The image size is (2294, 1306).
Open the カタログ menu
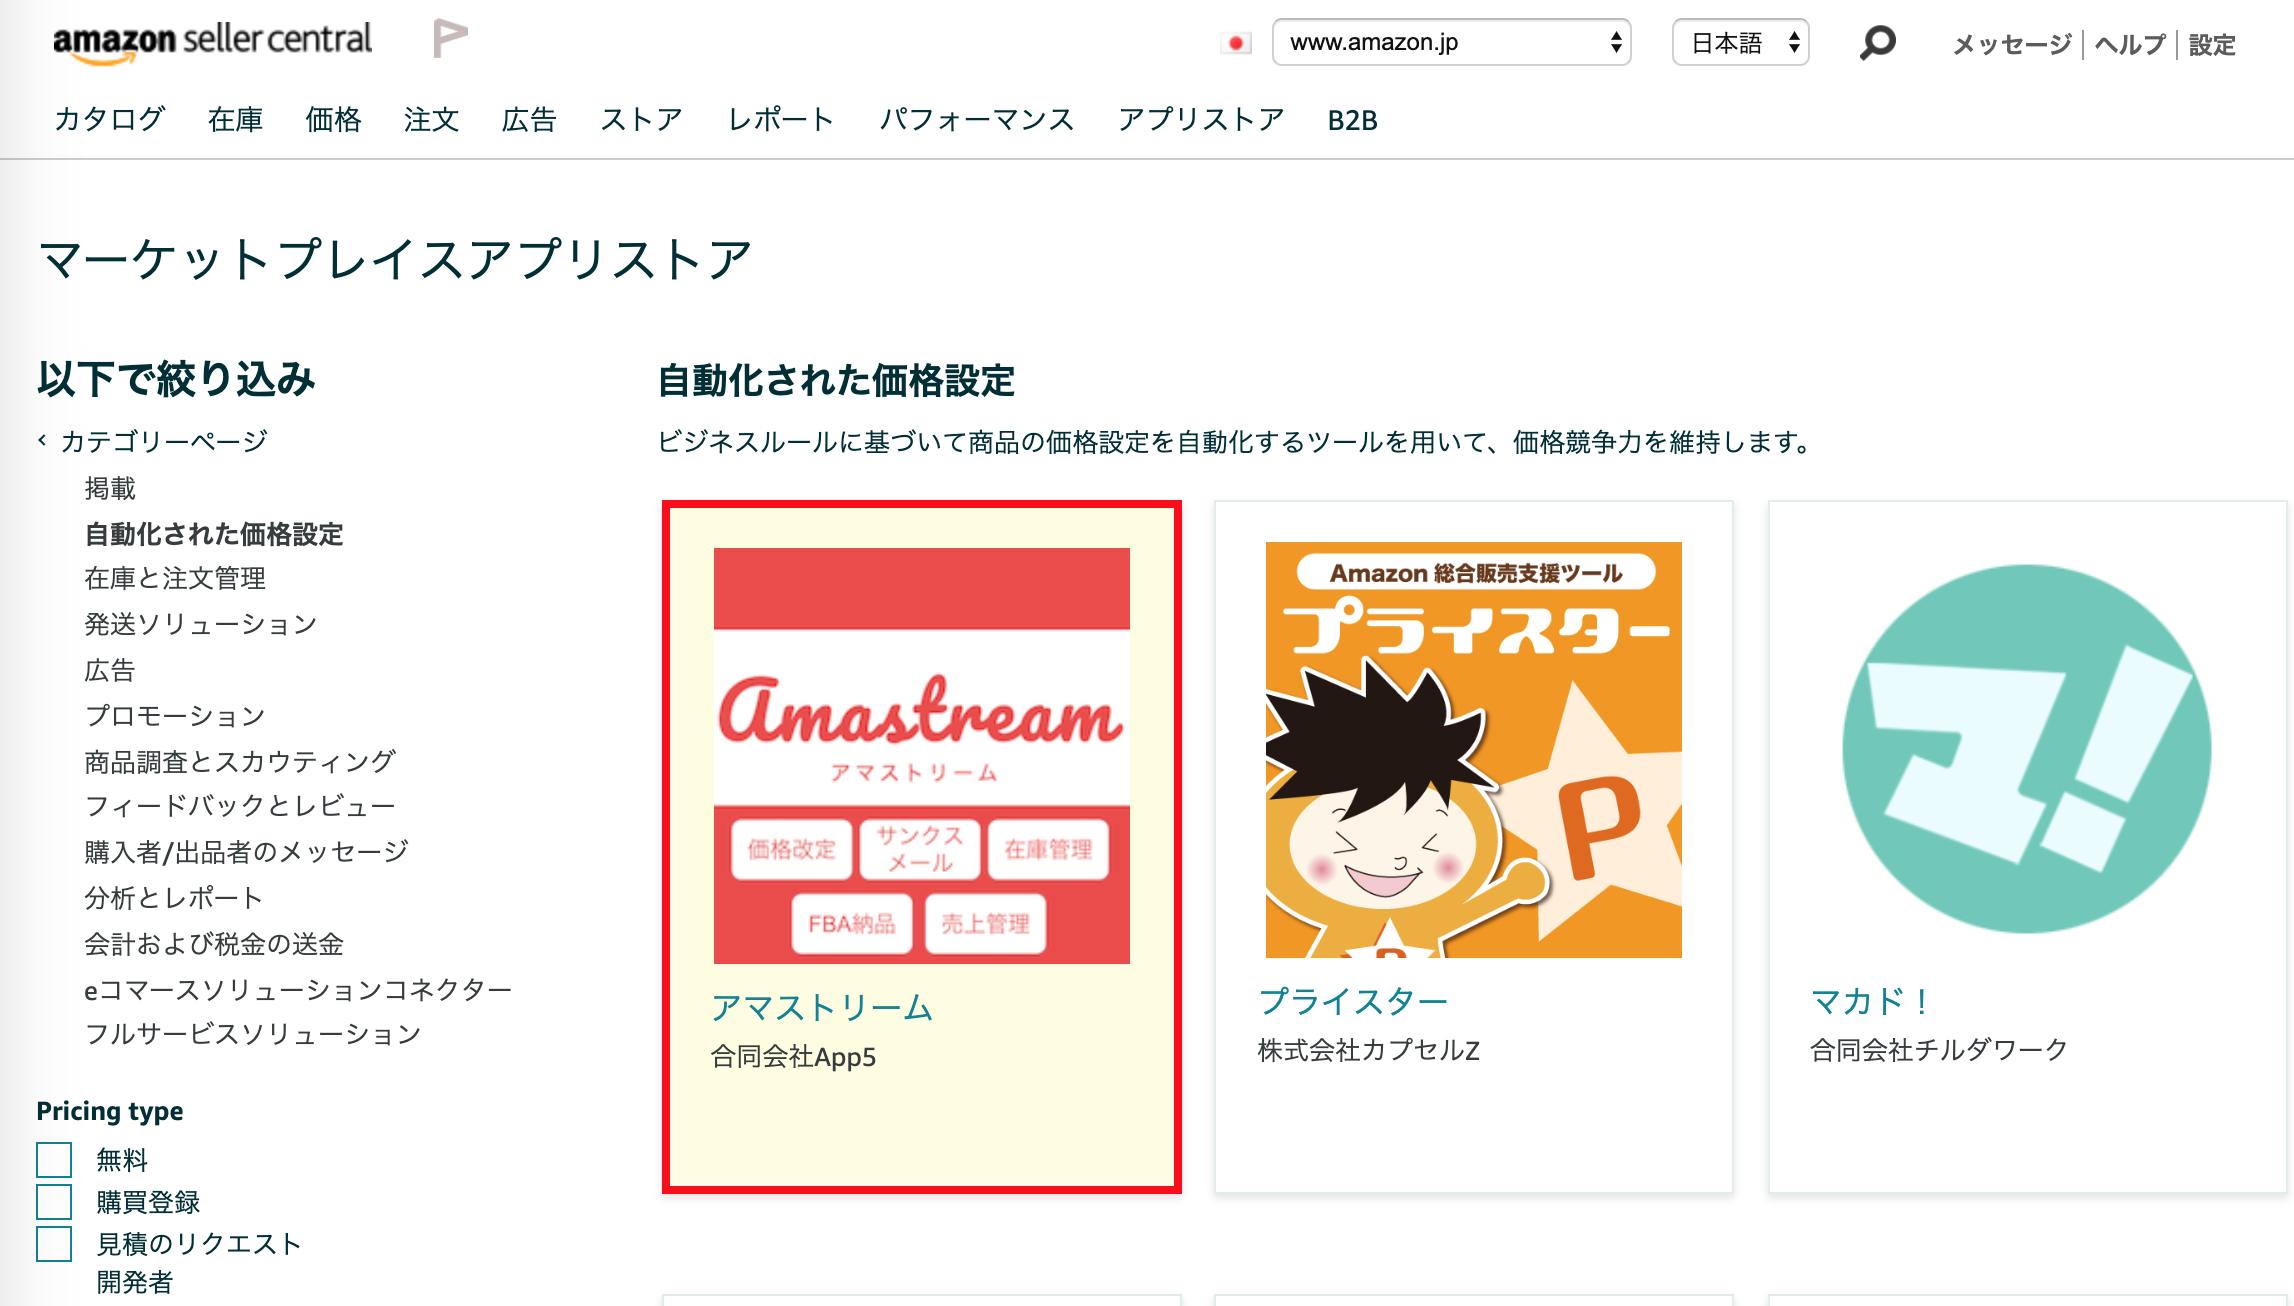coord(109,119)
